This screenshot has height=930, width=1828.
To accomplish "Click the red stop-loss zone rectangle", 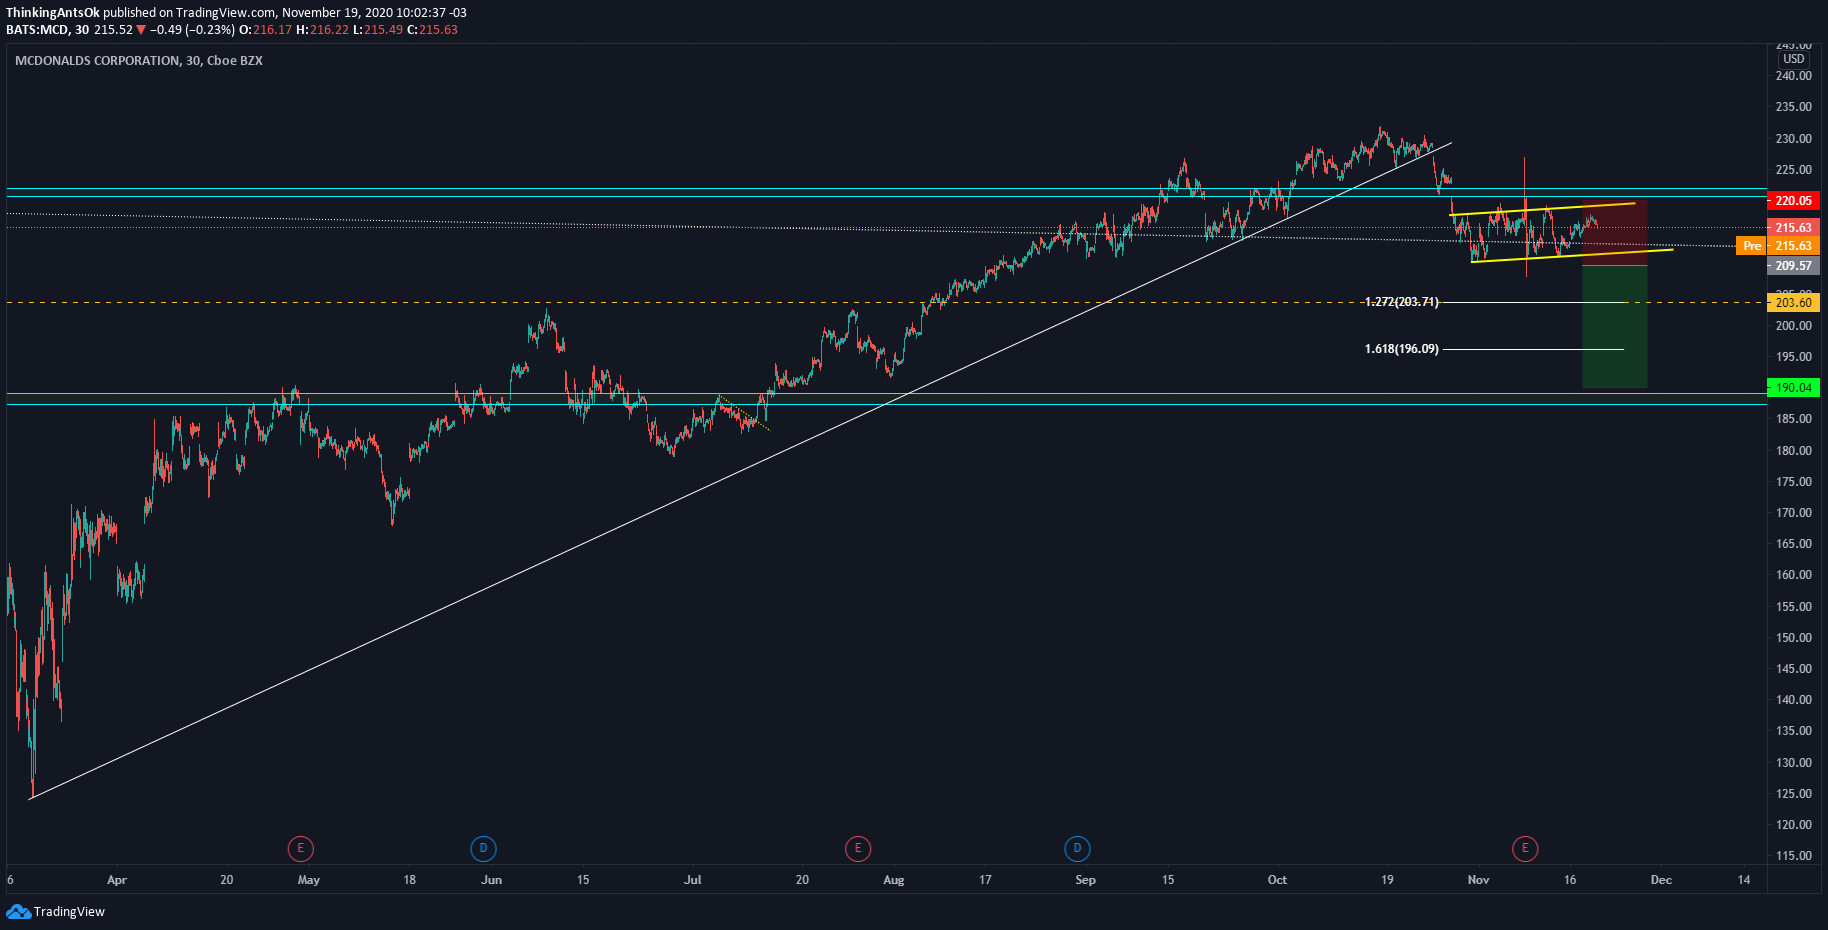I will pos(1614,233).
